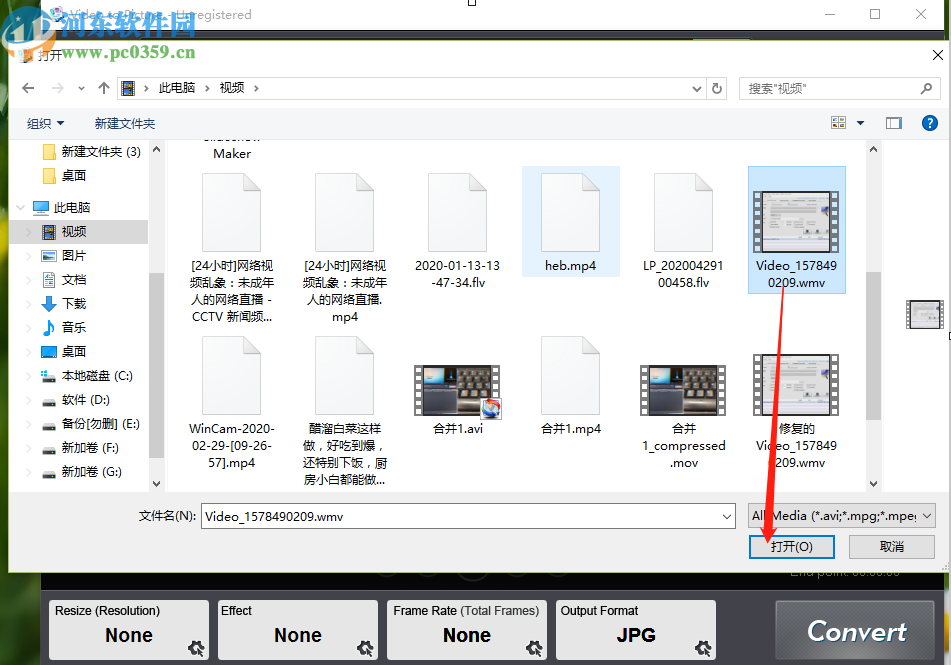
Task: Refresh the current folder view
Action: click(x=717, y=89)
